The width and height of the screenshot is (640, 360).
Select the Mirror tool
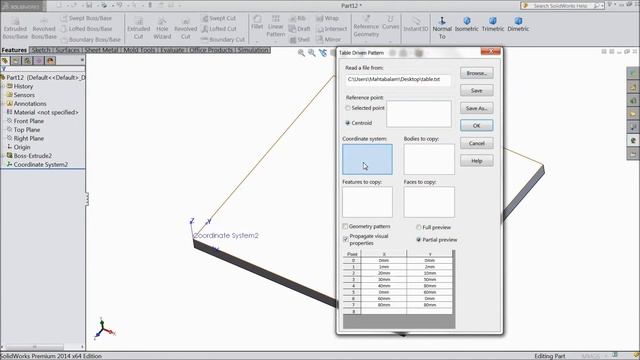pyautogui.click(x=329, y=40)
